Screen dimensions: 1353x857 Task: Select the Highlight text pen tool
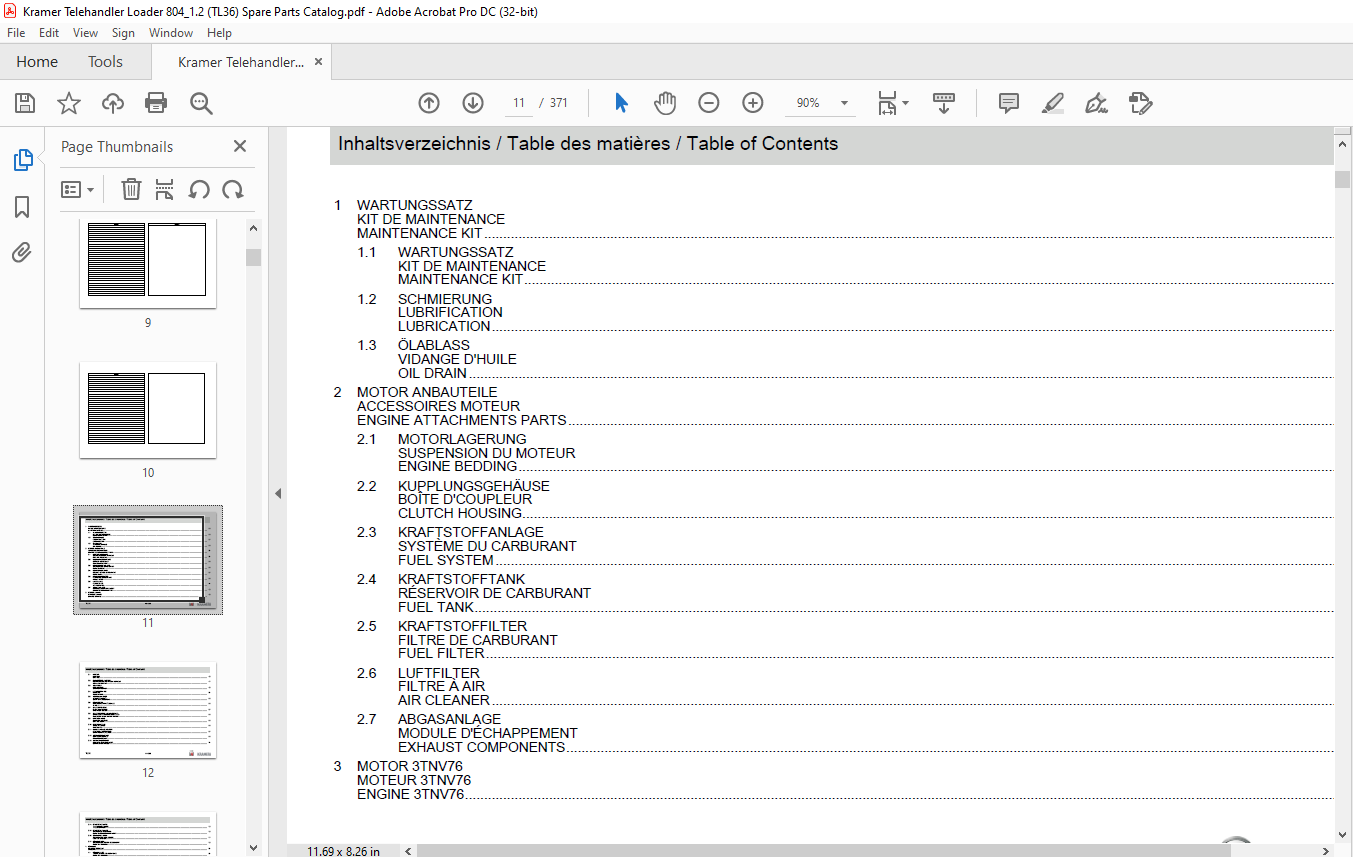(x=1053, y=103)
